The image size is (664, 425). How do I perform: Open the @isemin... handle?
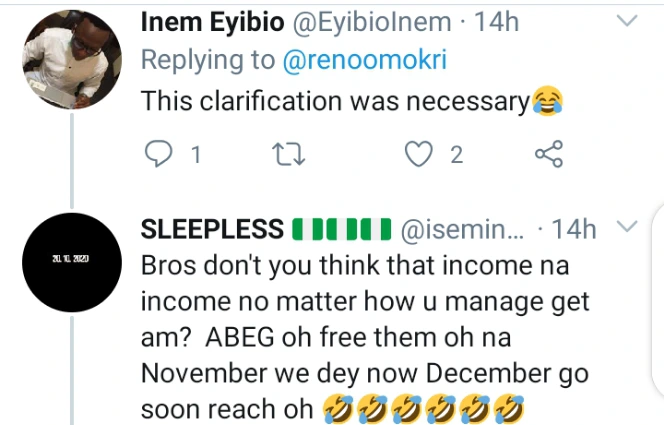tap(462, 229)
